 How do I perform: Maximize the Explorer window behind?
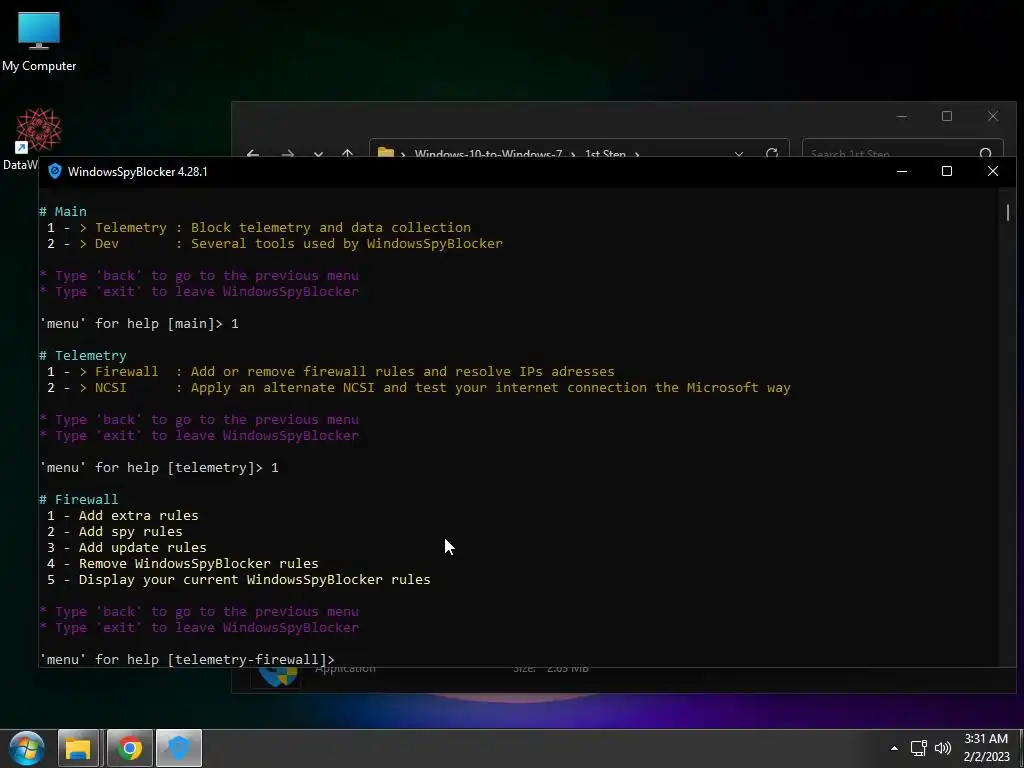pos(947,116)
